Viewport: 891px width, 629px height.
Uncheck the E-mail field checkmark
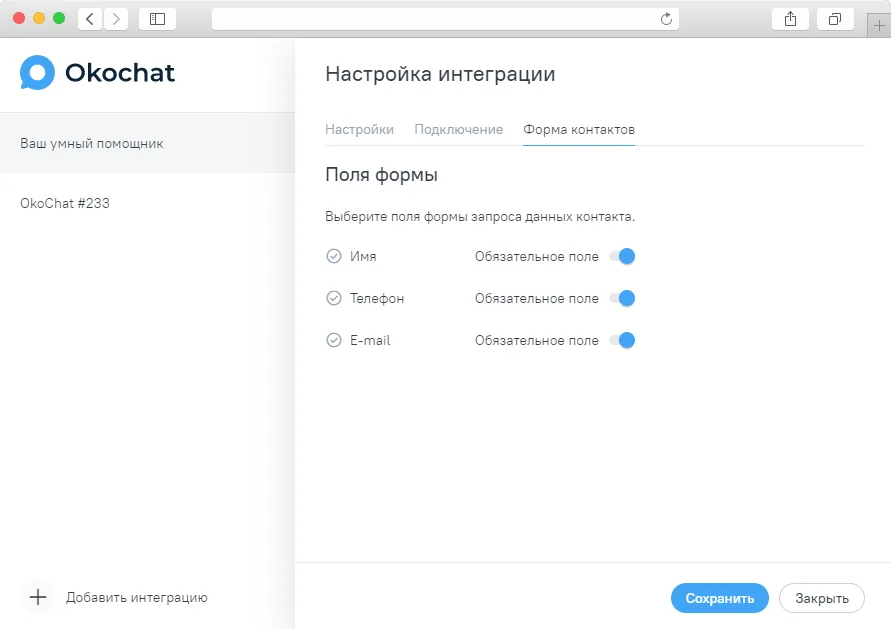coord(334,340)
